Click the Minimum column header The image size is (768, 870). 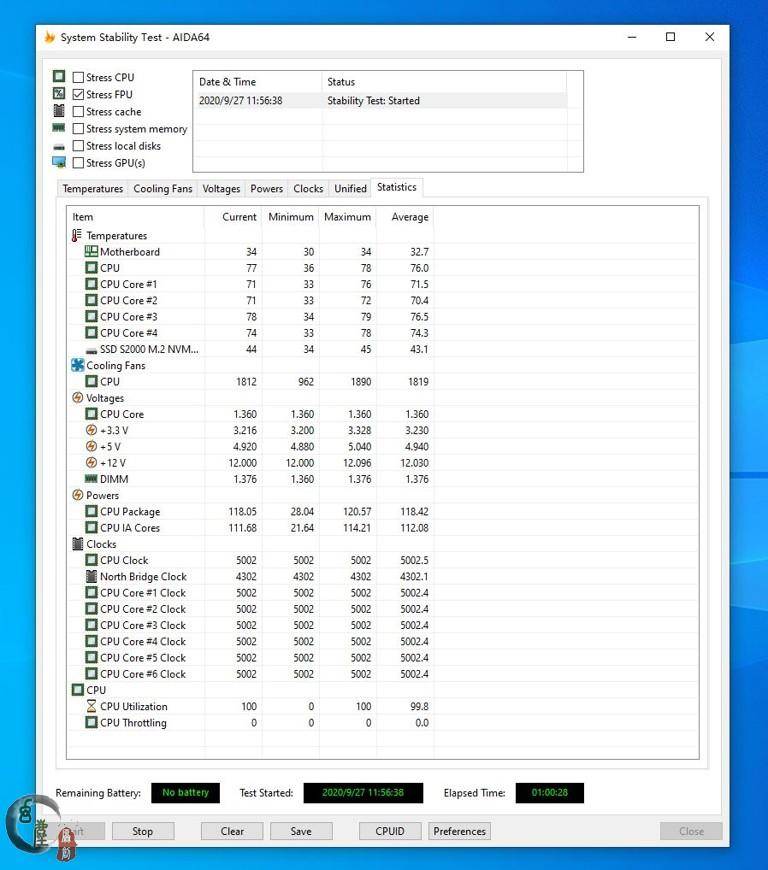(291, 217)
